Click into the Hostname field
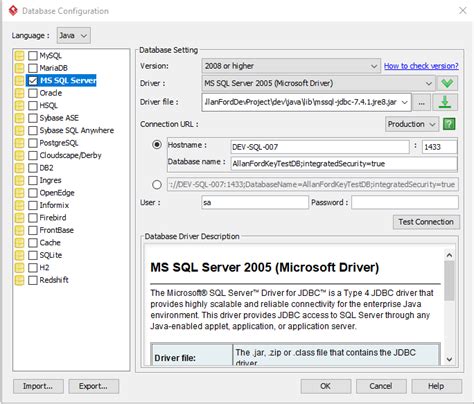This screenshot has height=404, width=474. coord(320,147)
